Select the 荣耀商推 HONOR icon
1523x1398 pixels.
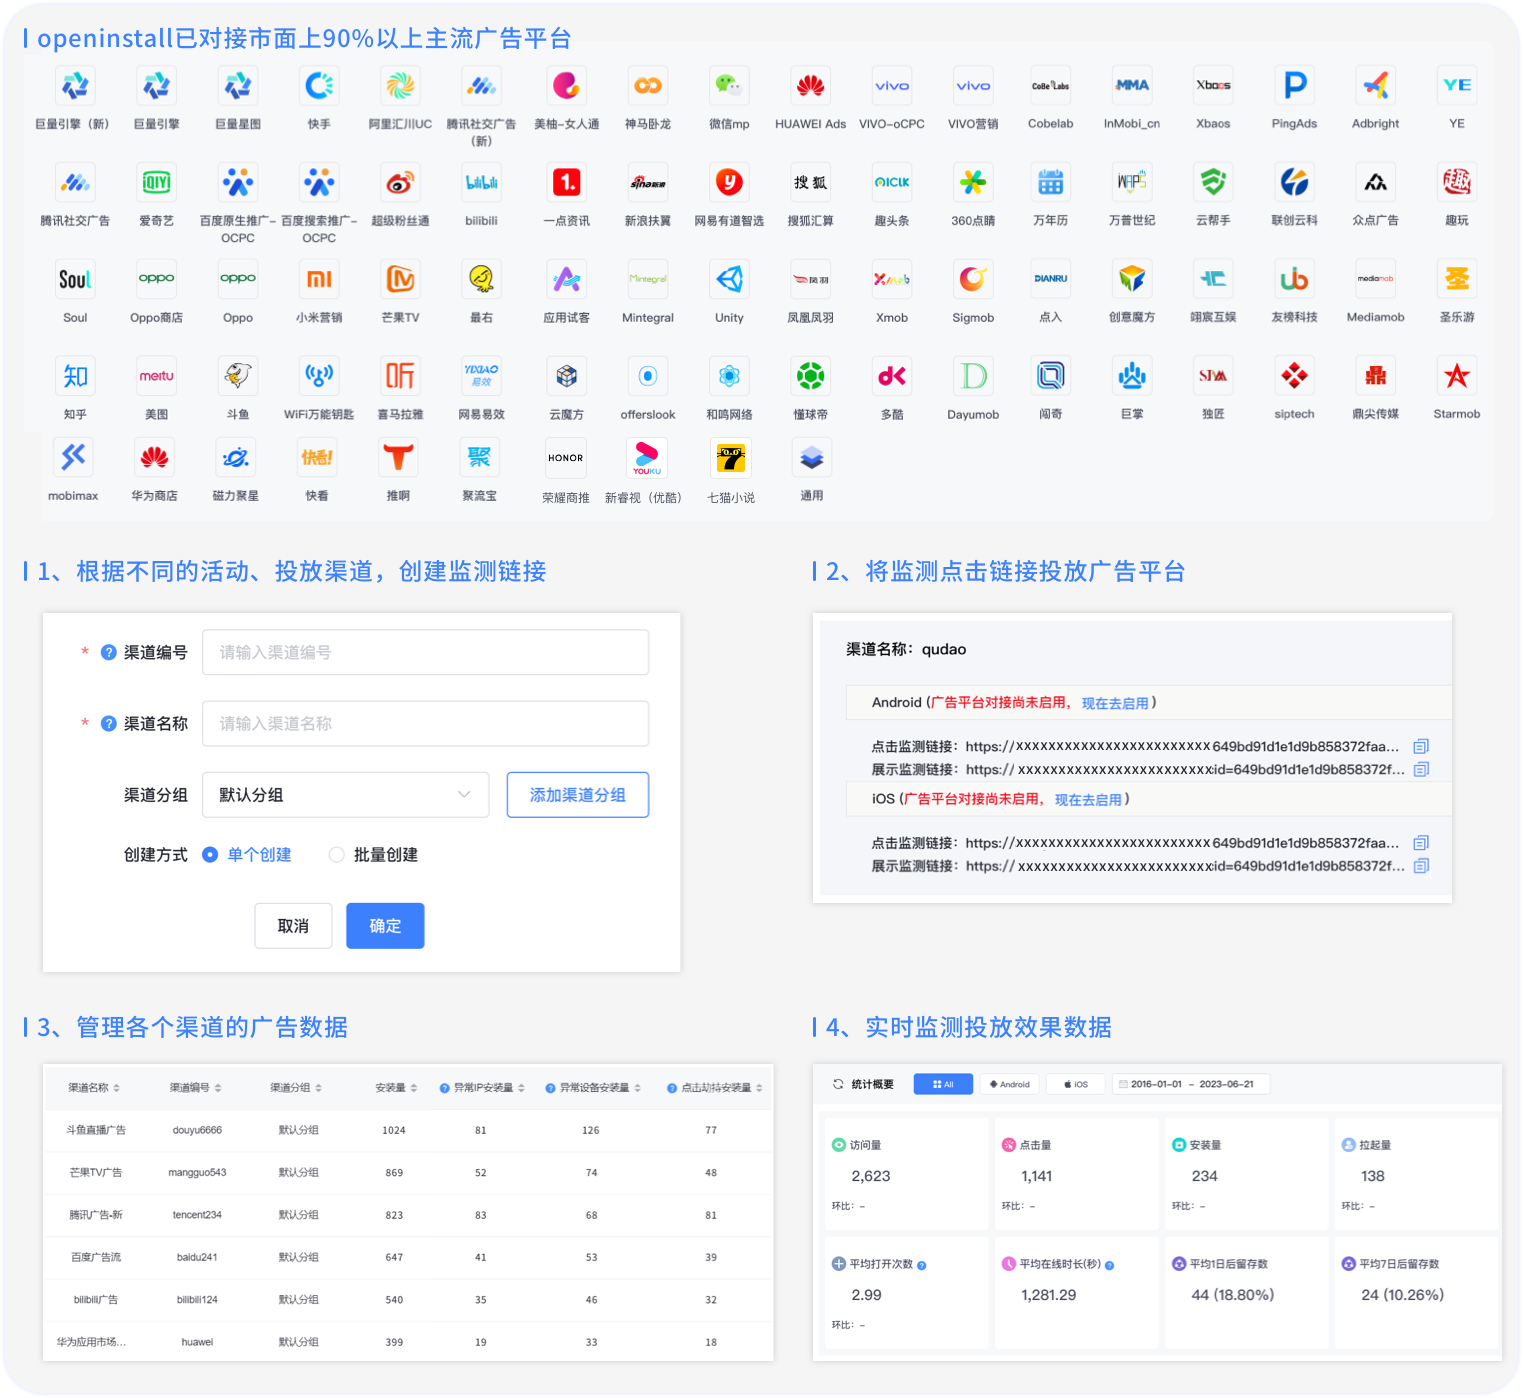tap(565, 458)
